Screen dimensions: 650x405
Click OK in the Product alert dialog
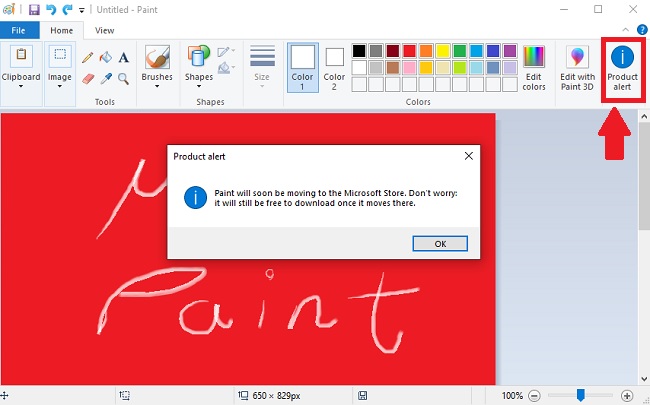pyautogui.click(x=440, y=244)
